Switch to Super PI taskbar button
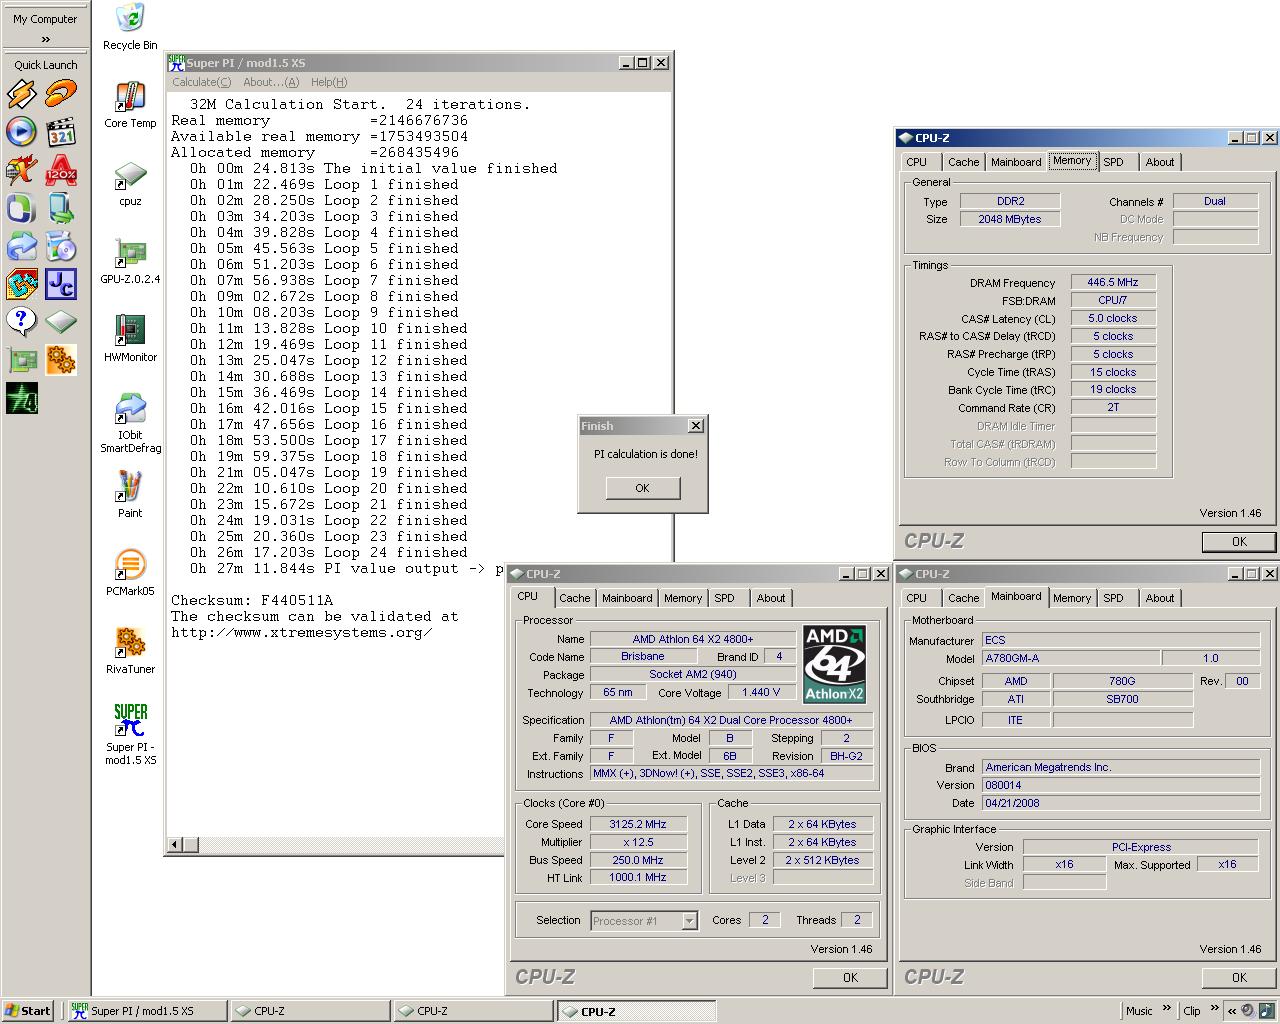 [x=146, y=1011]
